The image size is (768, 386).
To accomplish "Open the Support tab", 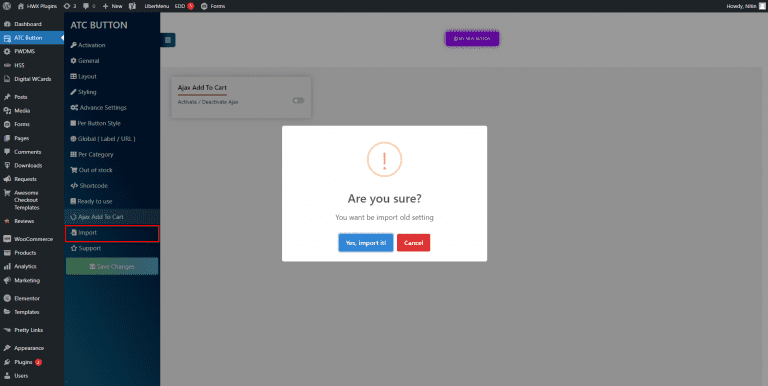I will pos(112,248).
